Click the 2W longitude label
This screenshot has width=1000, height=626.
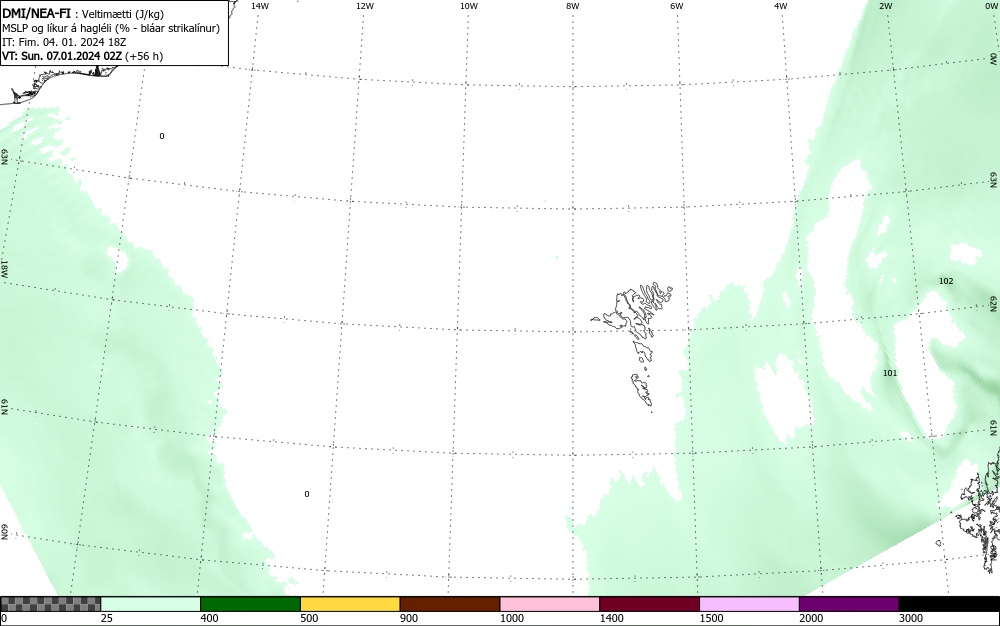pyautogui.click(x=885, y=6)
